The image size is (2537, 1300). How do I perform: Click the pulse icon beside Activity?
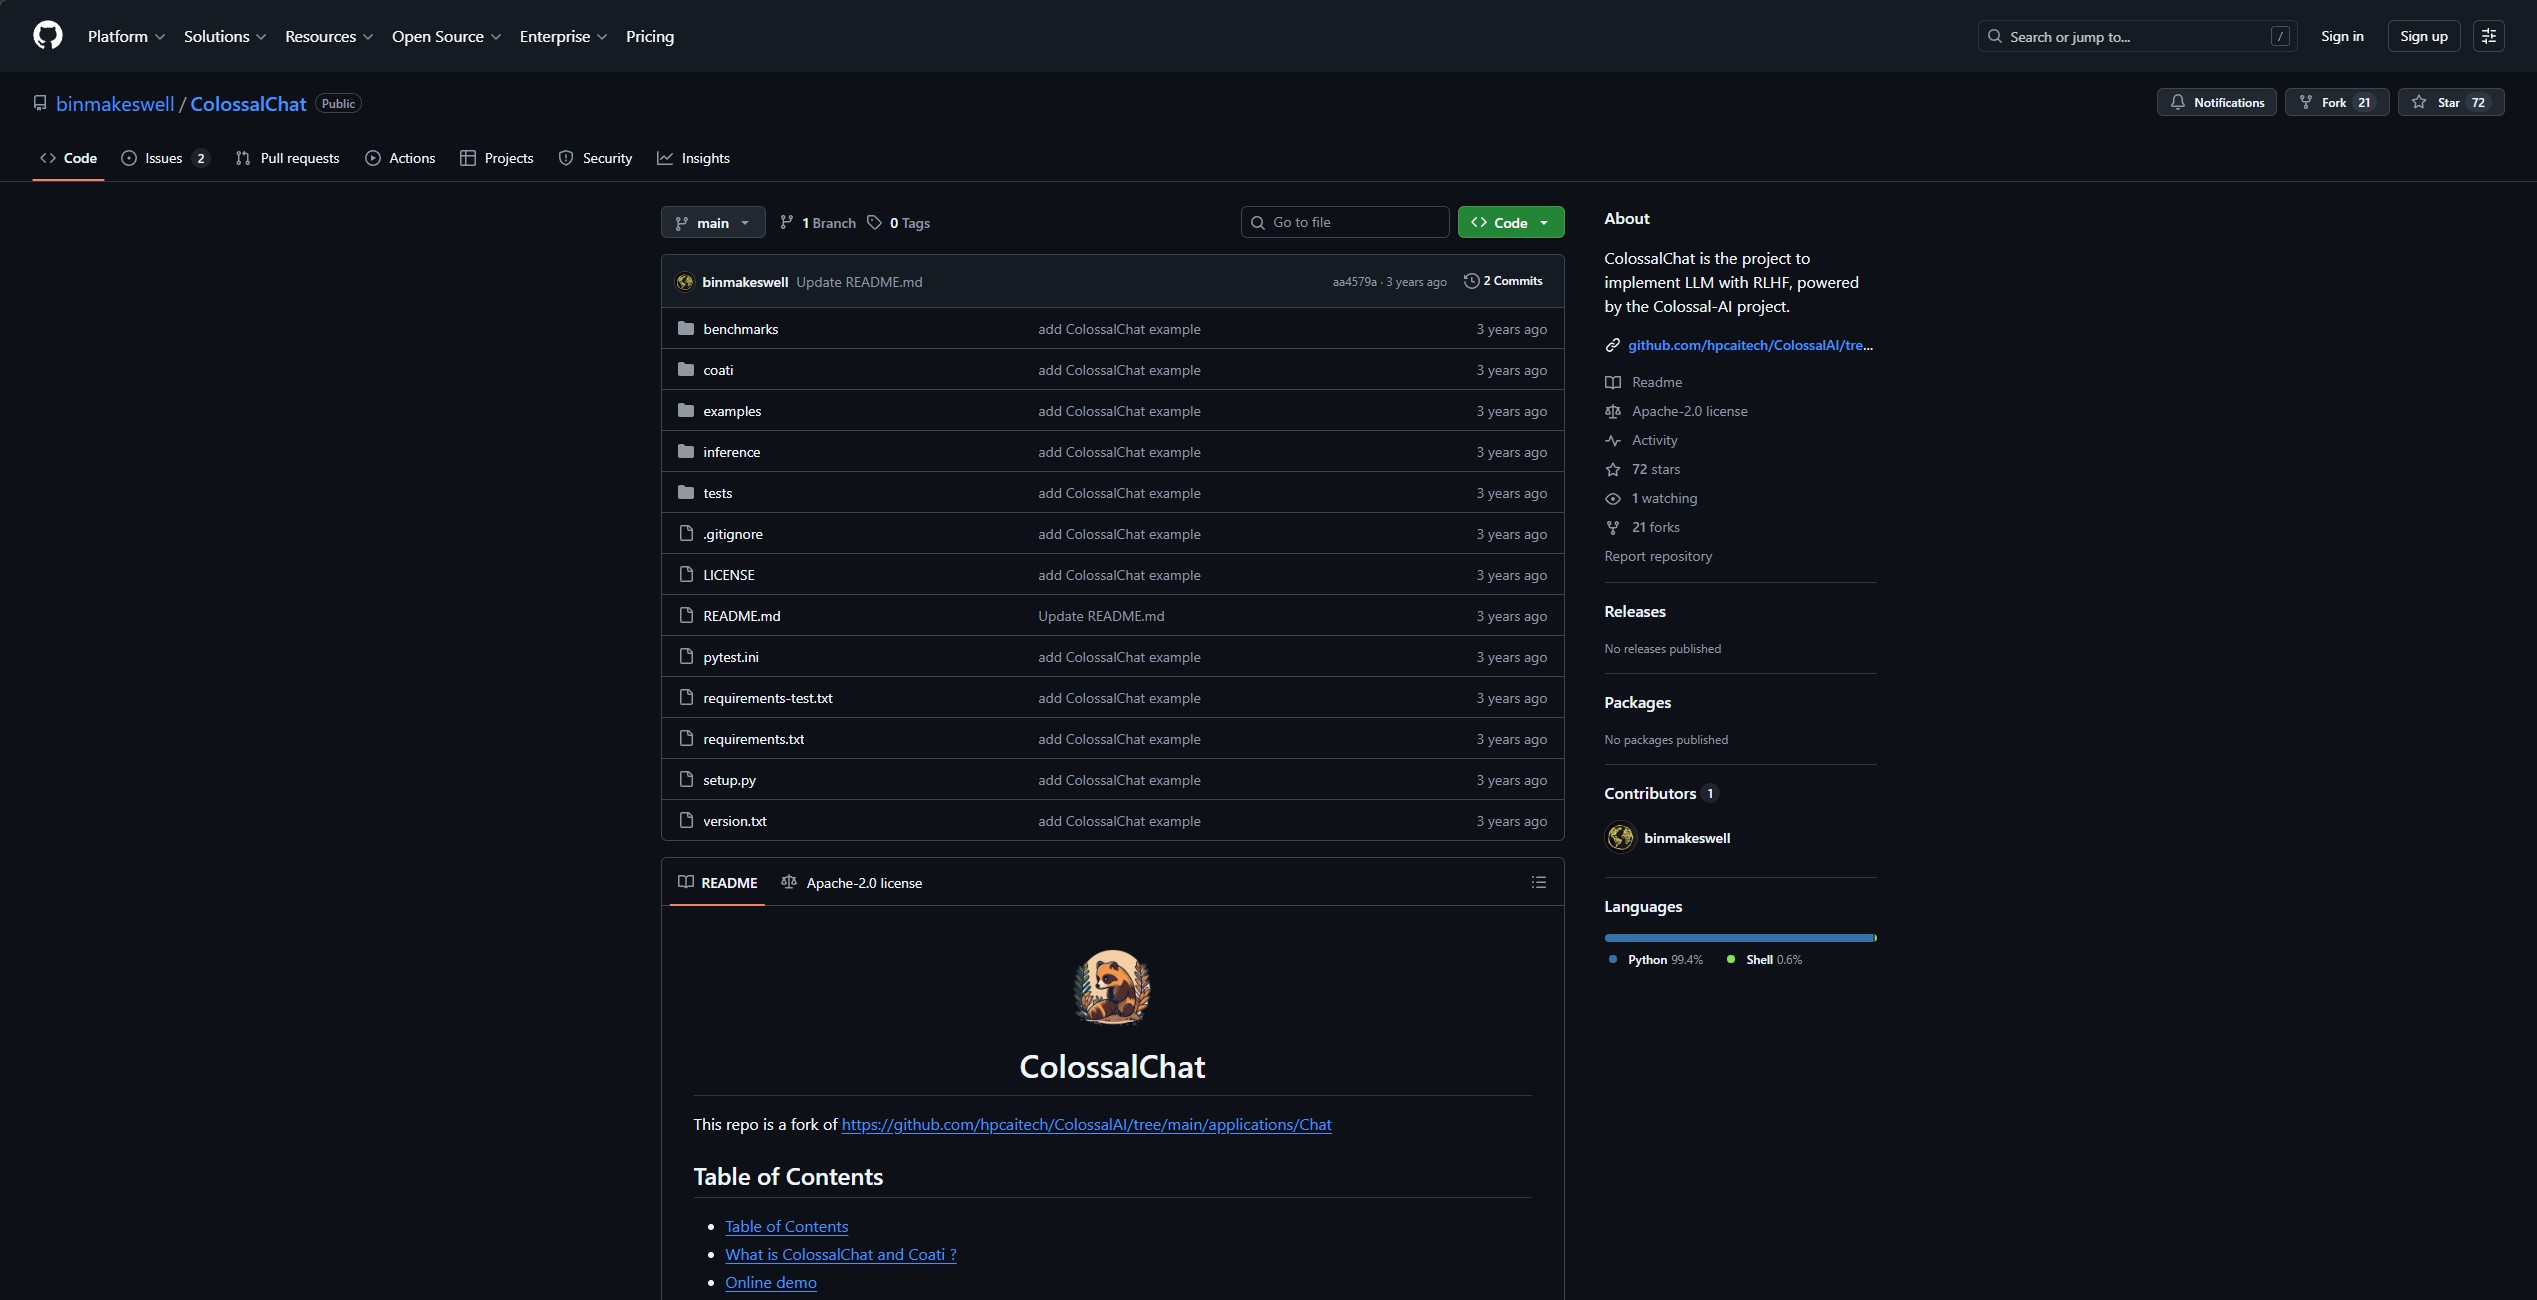tap(1613, 440)
